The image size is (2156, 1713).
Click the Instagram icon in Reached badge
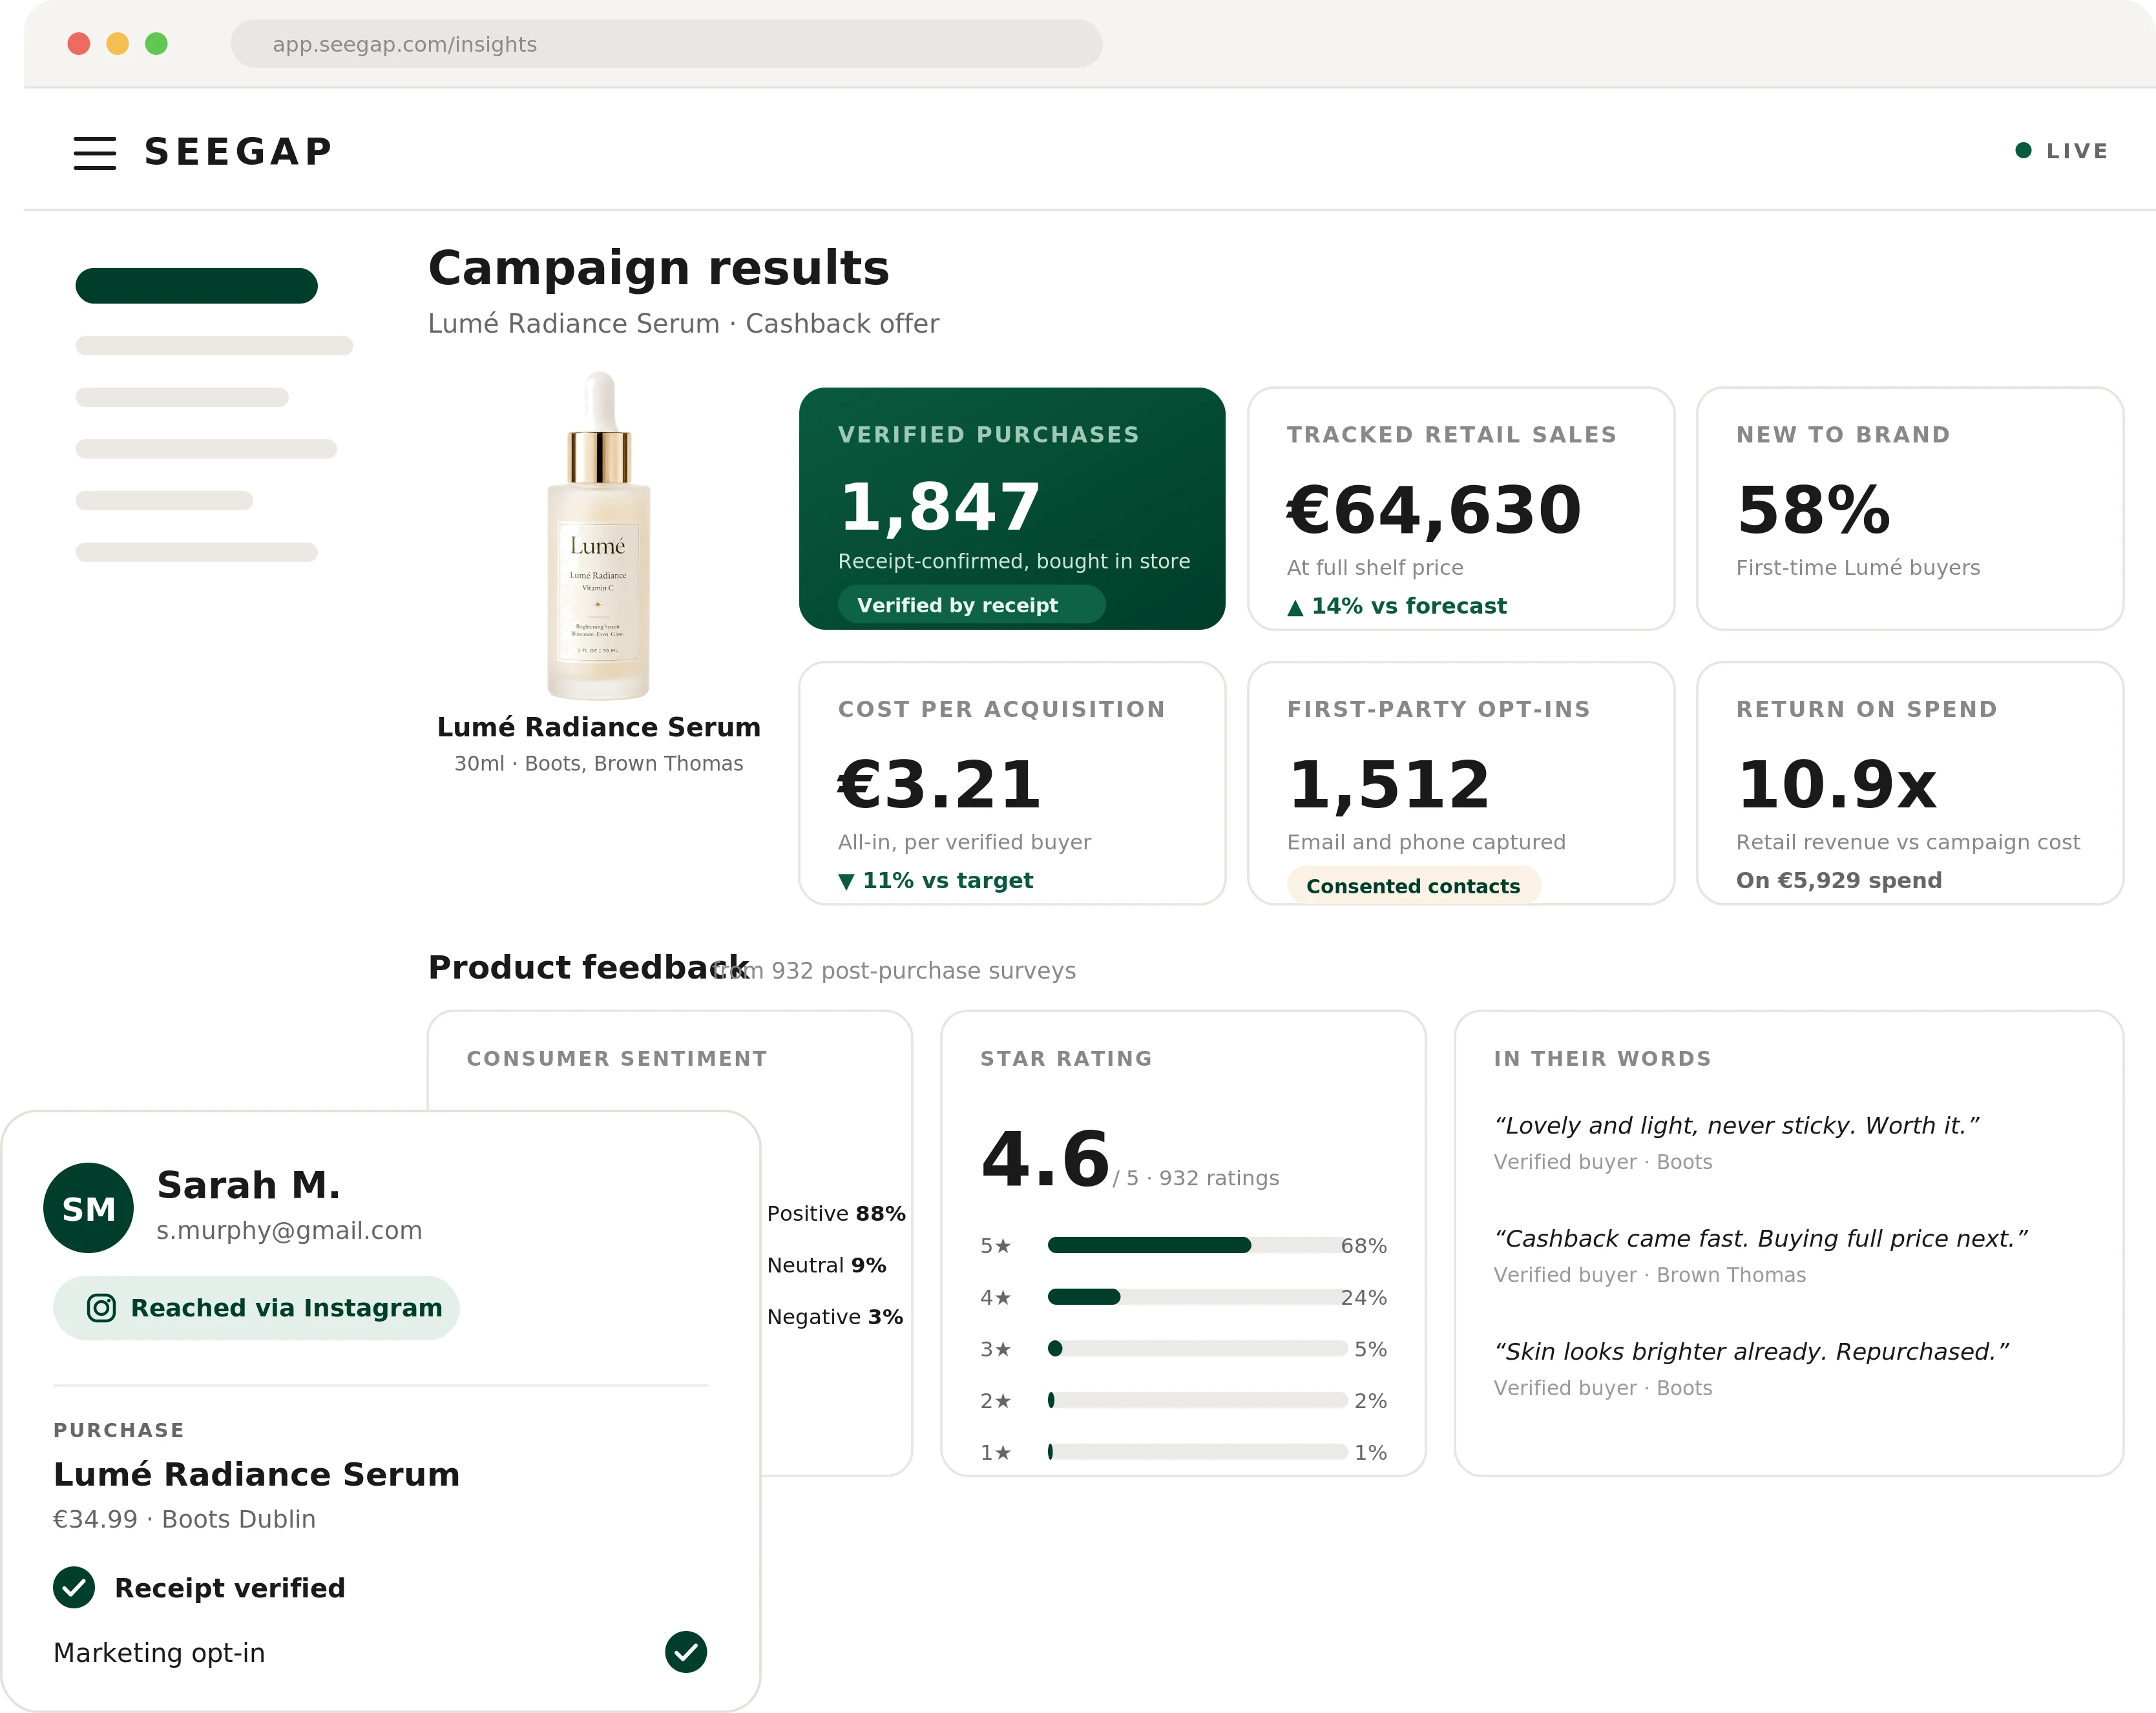click(101, 1308)
